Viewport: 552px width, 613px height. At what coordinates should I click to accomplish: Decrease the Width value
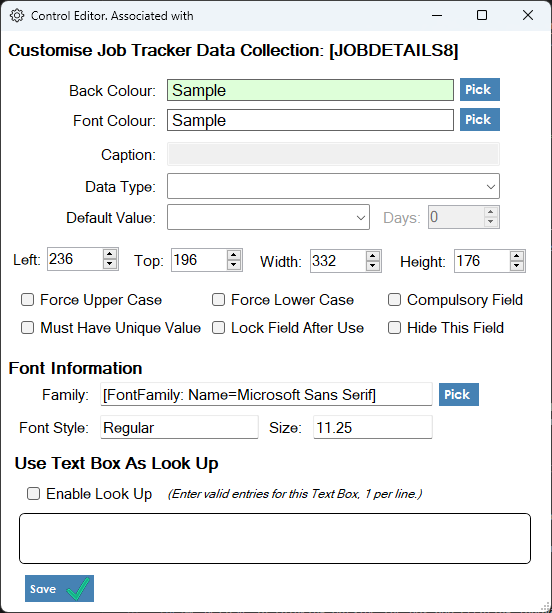pos(373,265)
